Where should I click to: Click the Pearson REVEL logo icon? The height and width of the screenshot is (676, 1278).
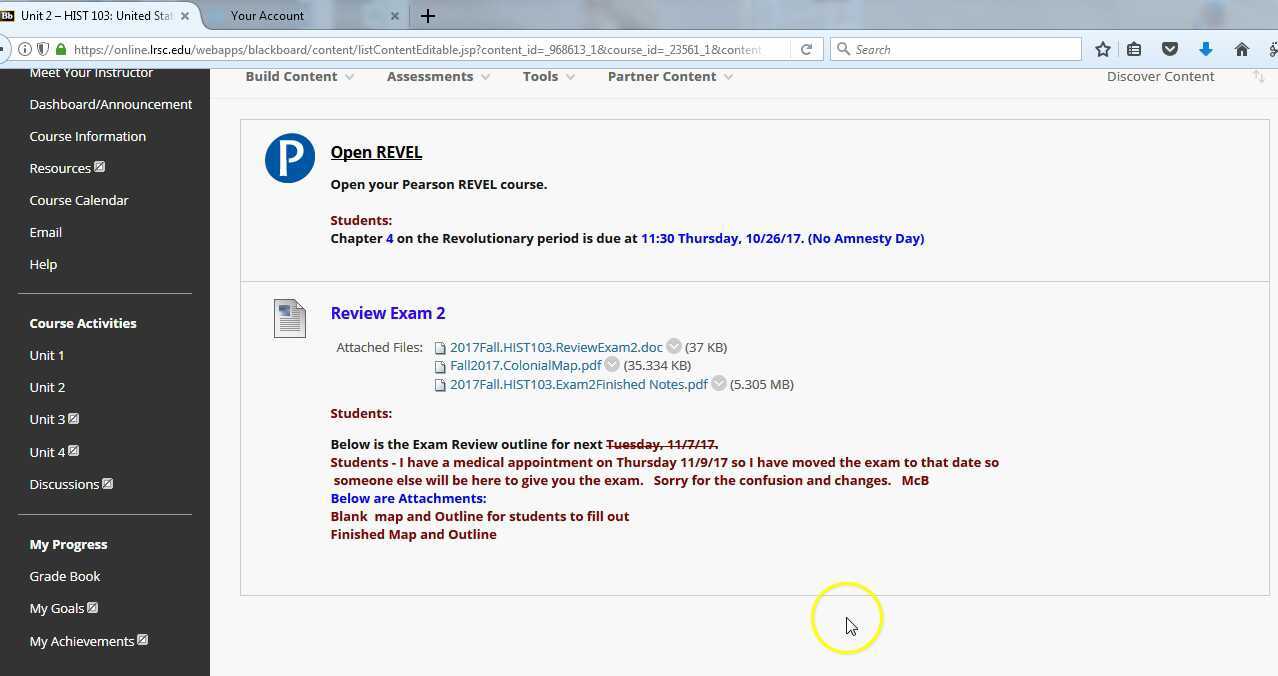click(290, 158)
